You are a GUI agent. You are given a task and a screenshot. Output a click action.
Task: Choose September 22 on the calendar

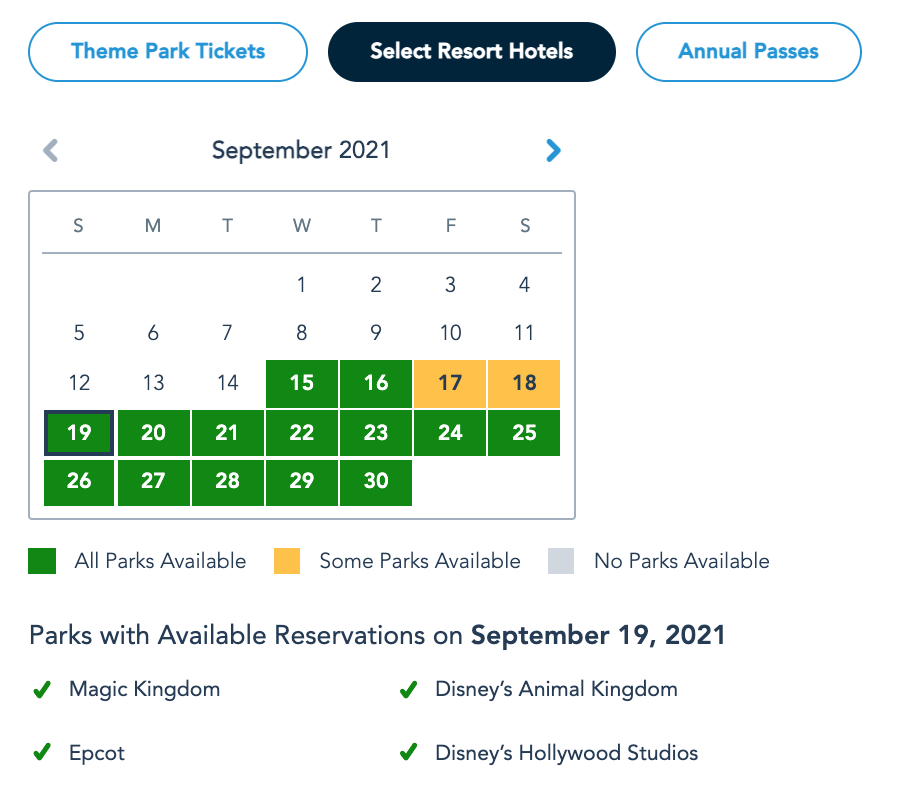302,433
